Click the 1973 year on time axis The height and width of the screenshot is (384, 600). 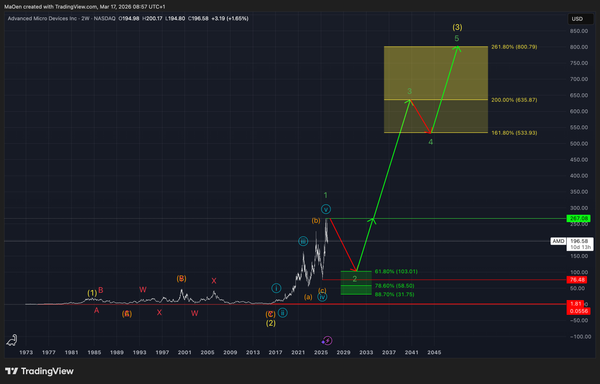26,353
